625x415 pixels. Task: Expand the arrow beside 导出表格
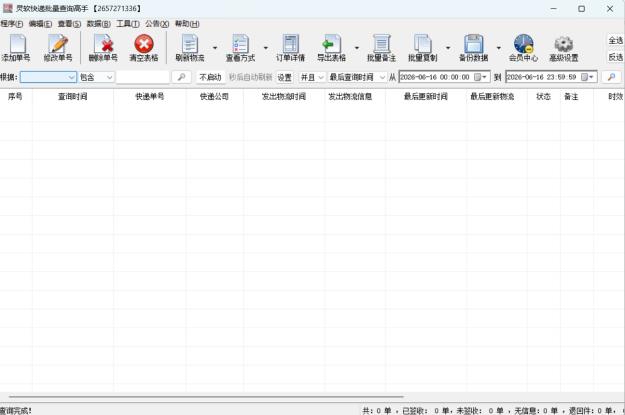point(357,48)
